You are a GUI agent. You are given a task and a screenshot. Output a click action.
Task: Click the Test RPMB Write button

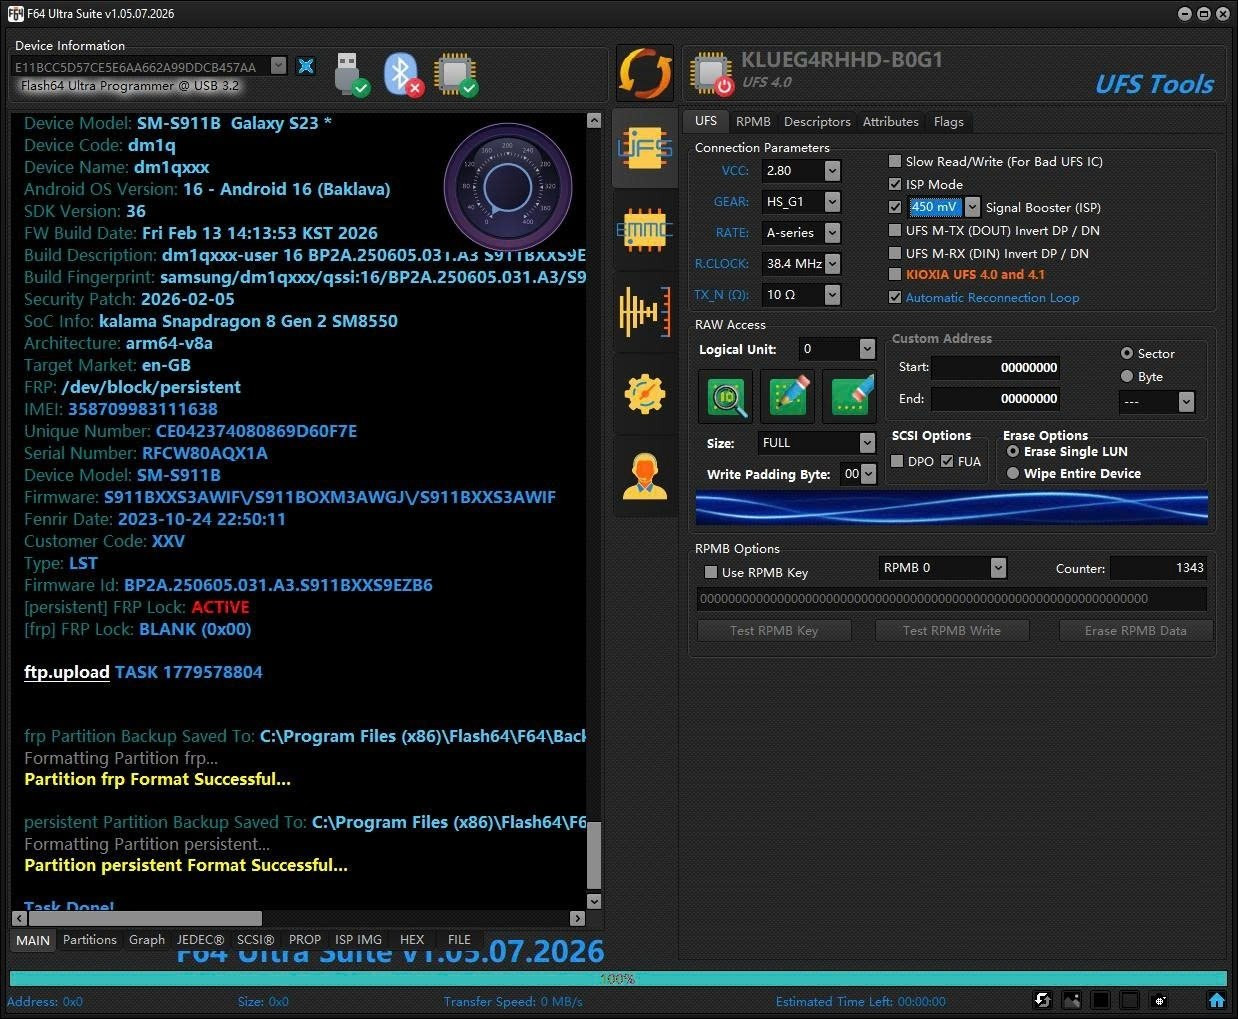click(951, 630)
